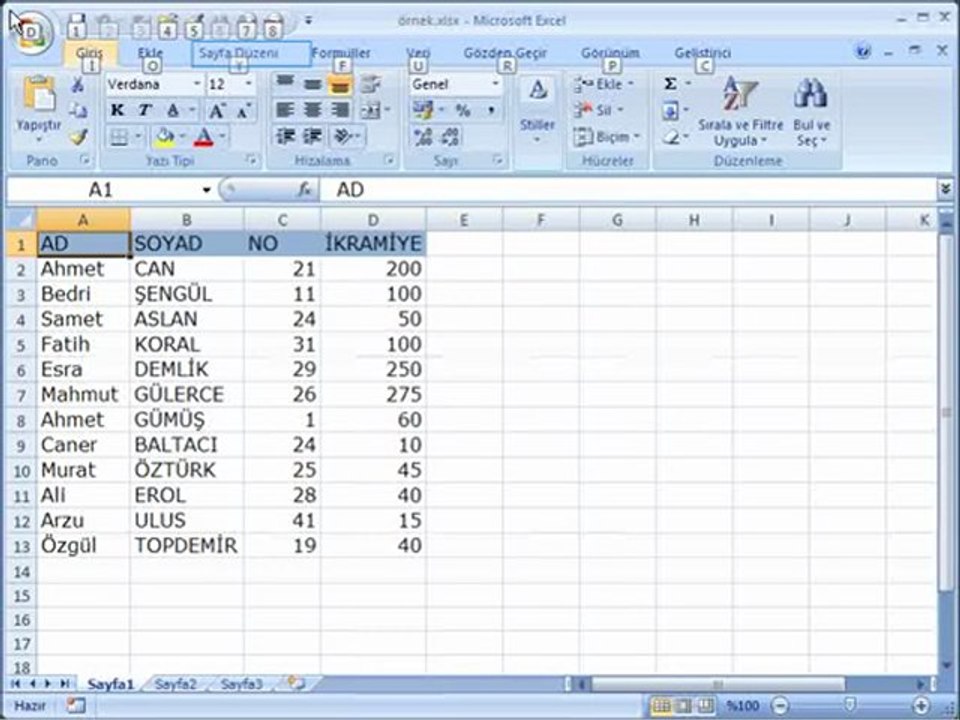Open the Biçim format button
This screenshot has width=960, height=720.
[x=606, y=137]
